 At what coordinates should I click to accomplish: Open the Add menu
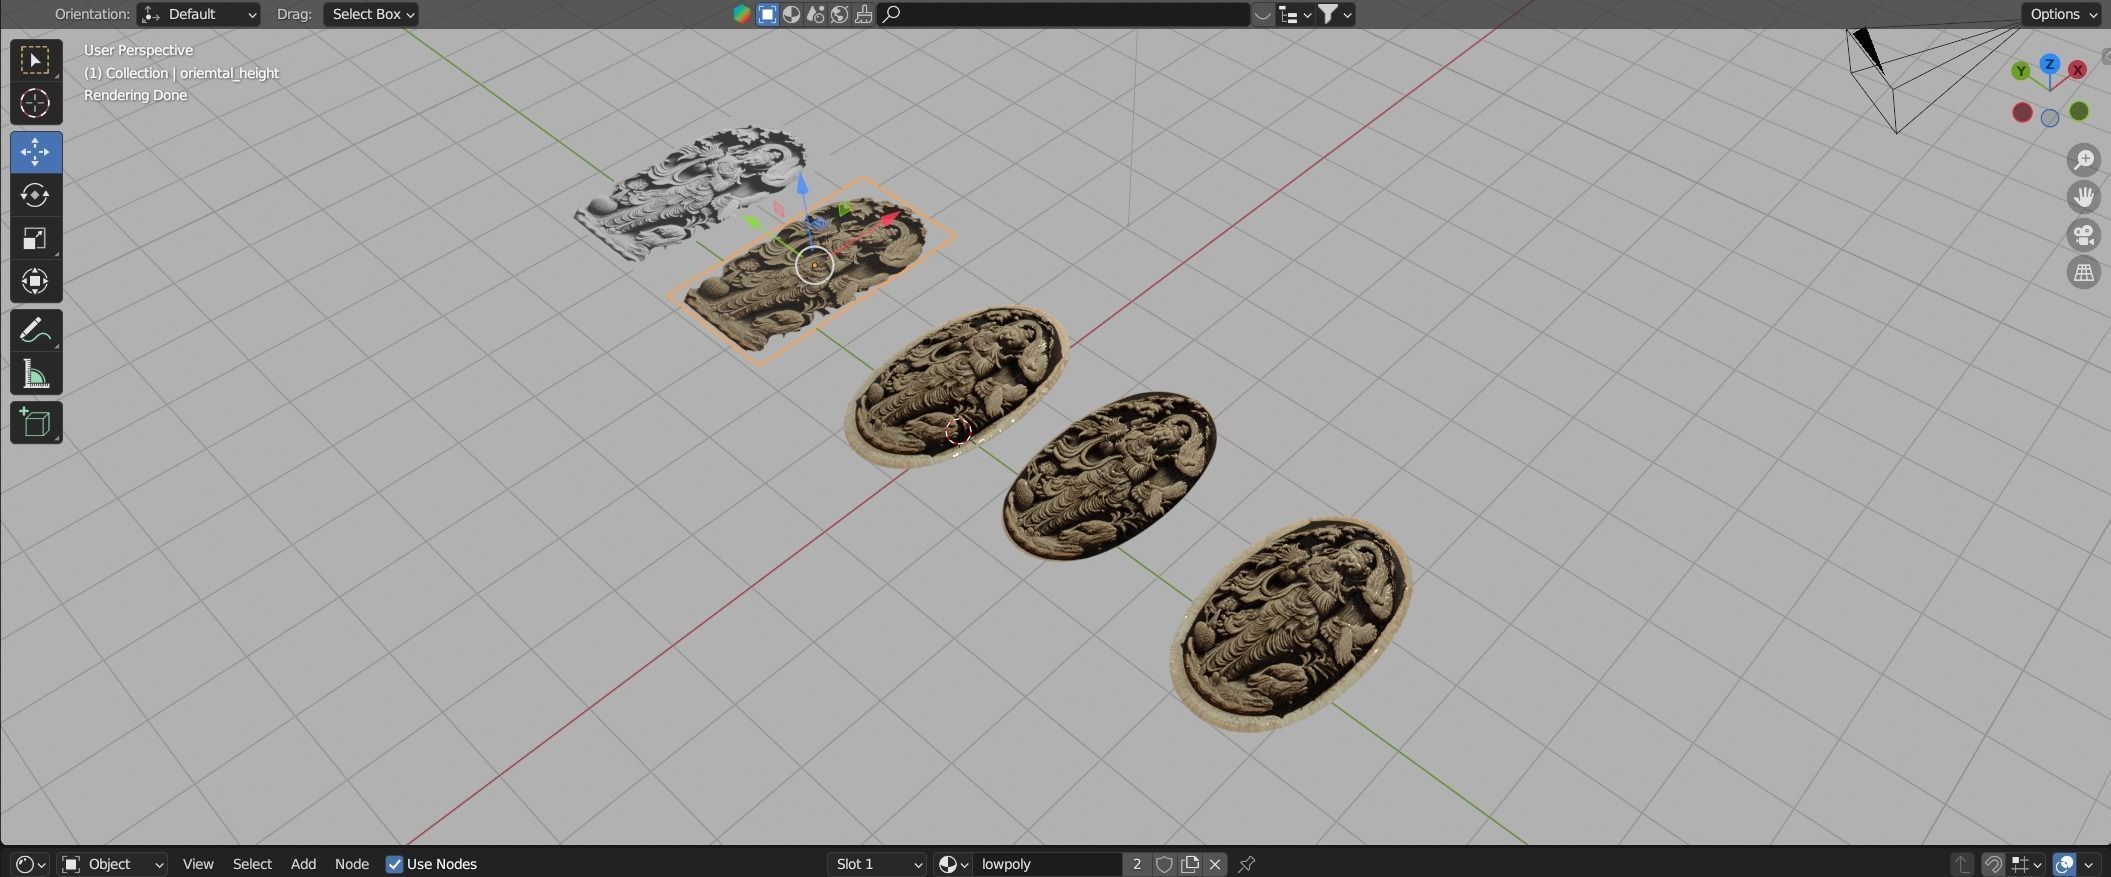[303, 864]
